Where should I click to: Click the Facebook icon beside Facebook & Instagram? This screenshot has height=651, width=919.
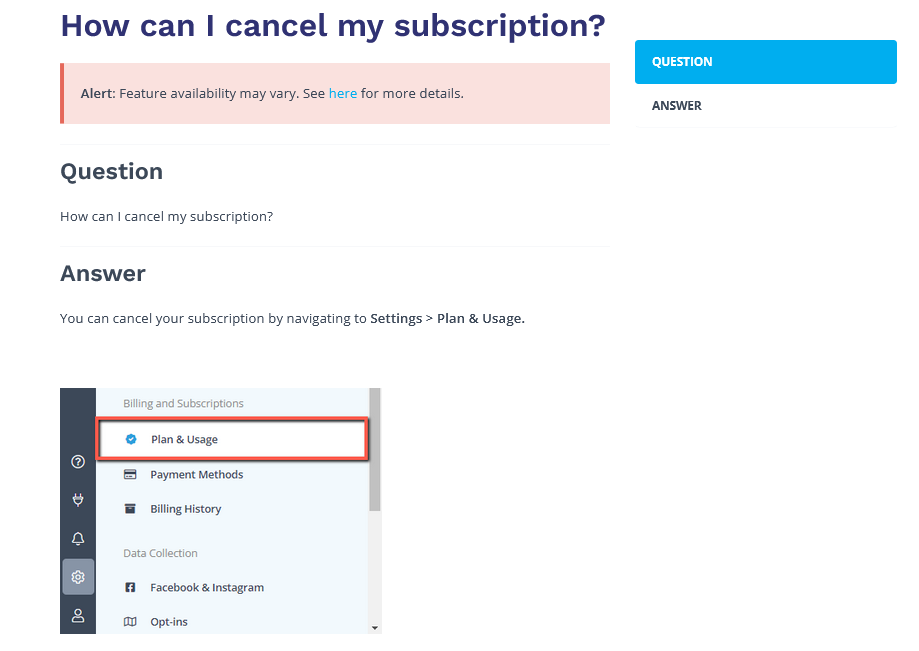click(x=131, y=587)
